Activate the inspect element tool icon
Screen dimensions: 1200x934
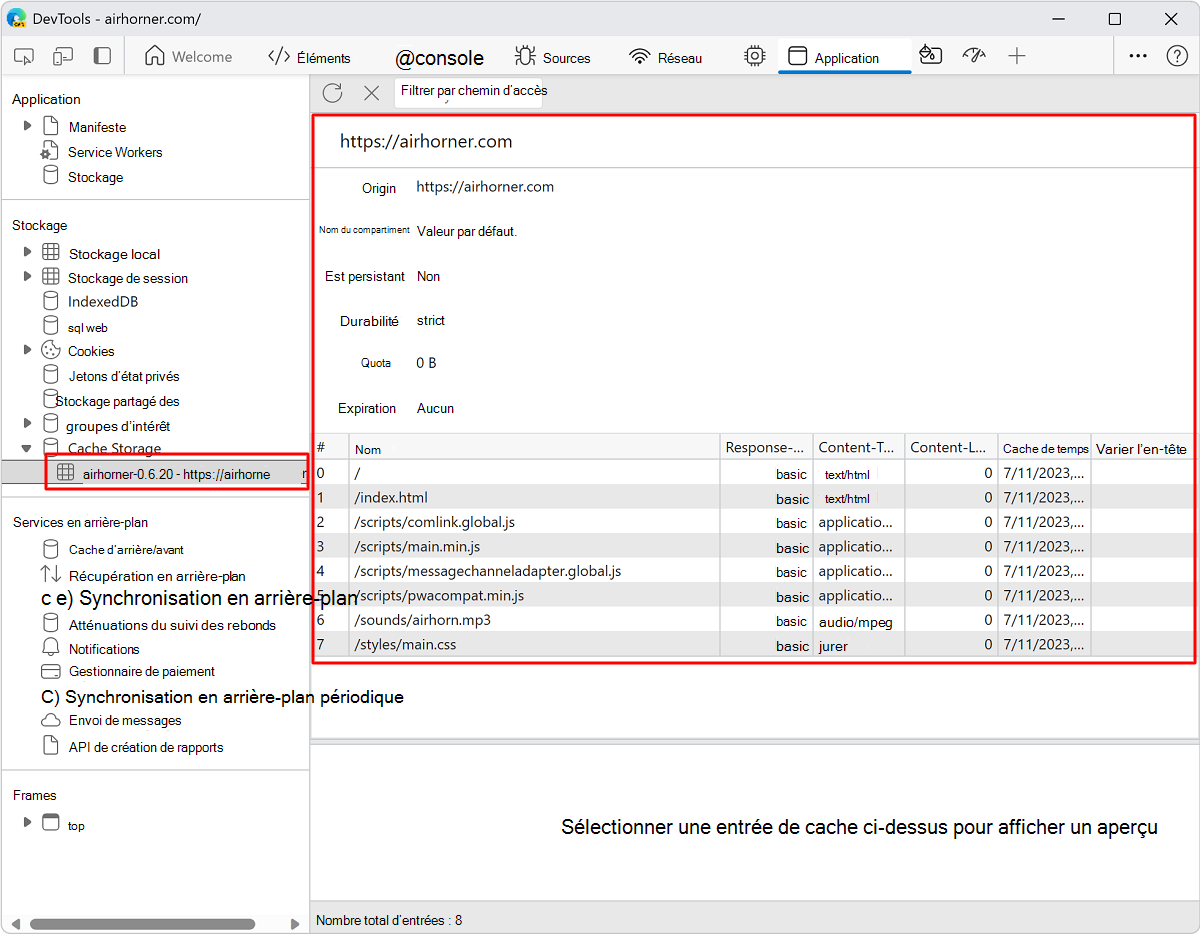click(25, 57)
